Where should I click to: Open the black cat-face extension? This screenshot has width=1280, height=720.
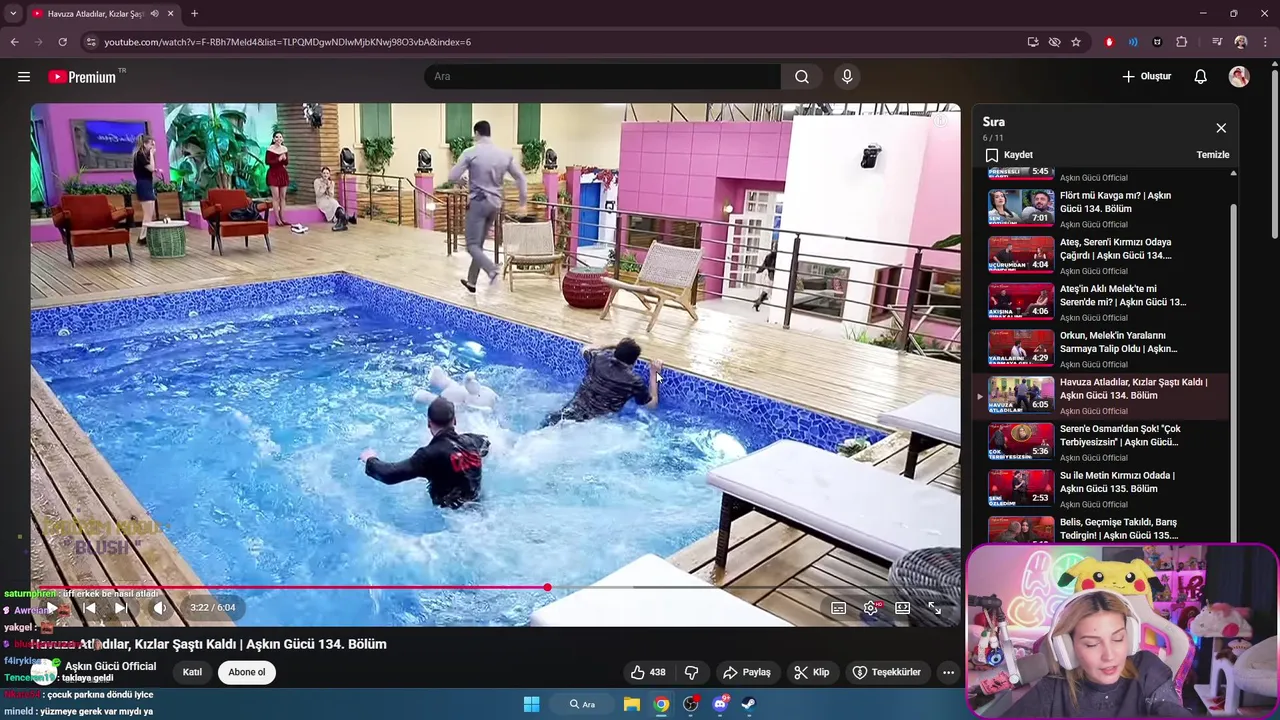pos(1157,42)
